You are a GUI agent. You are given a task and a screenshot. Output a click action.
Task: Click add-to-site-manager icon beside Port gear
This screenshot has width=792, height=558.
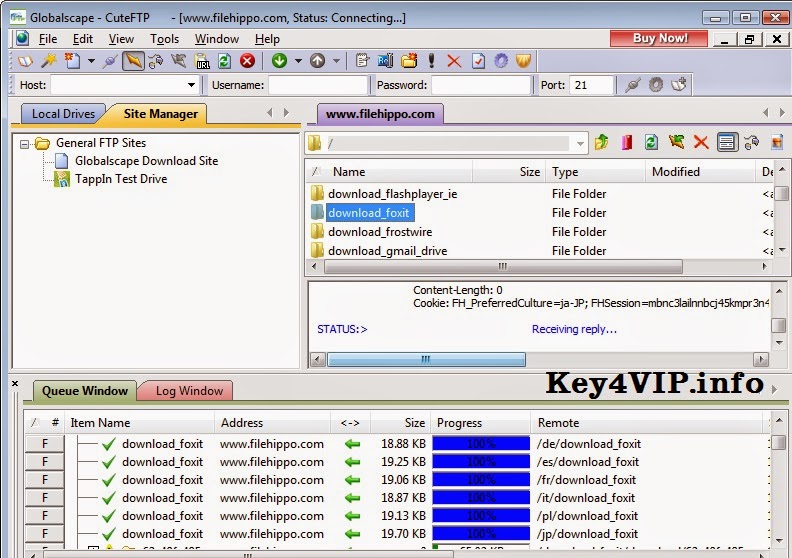(x=679, y=85)
